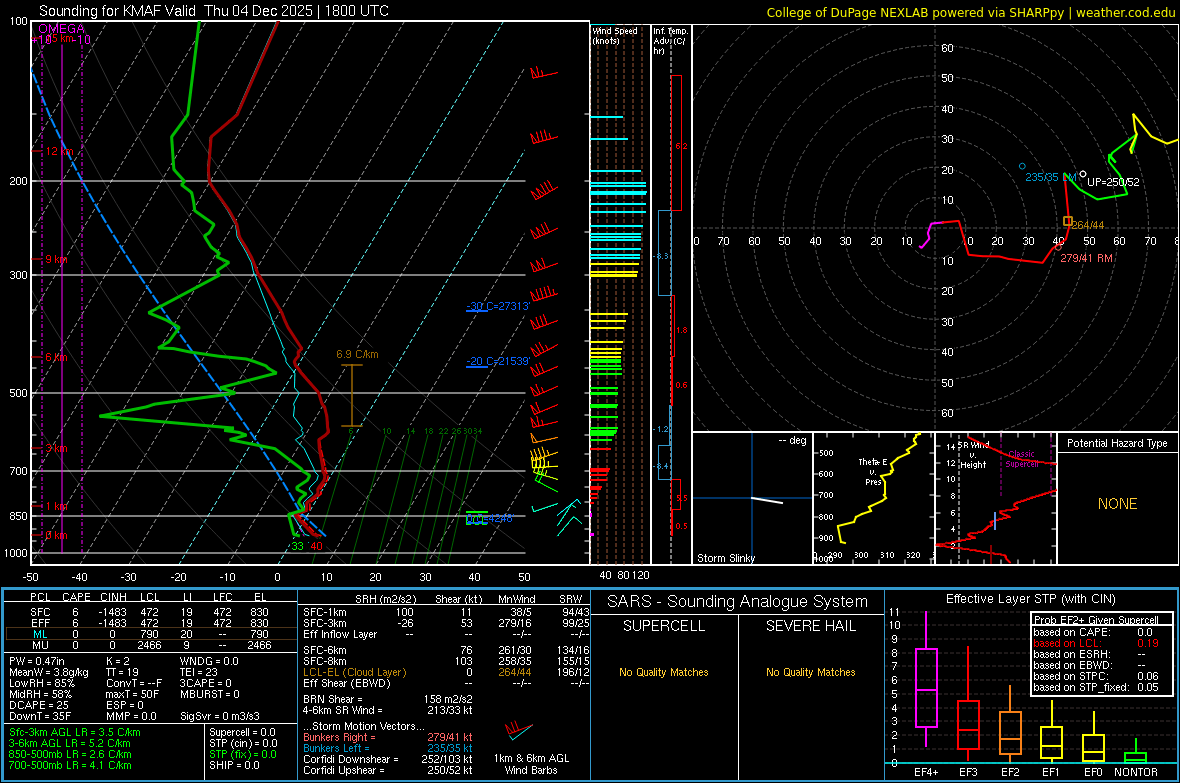The height and width of the screenshot is (783, 1180).
Task: Click the 'Wind Speed (knots)' panel header
Action: (x=614, y=35)
